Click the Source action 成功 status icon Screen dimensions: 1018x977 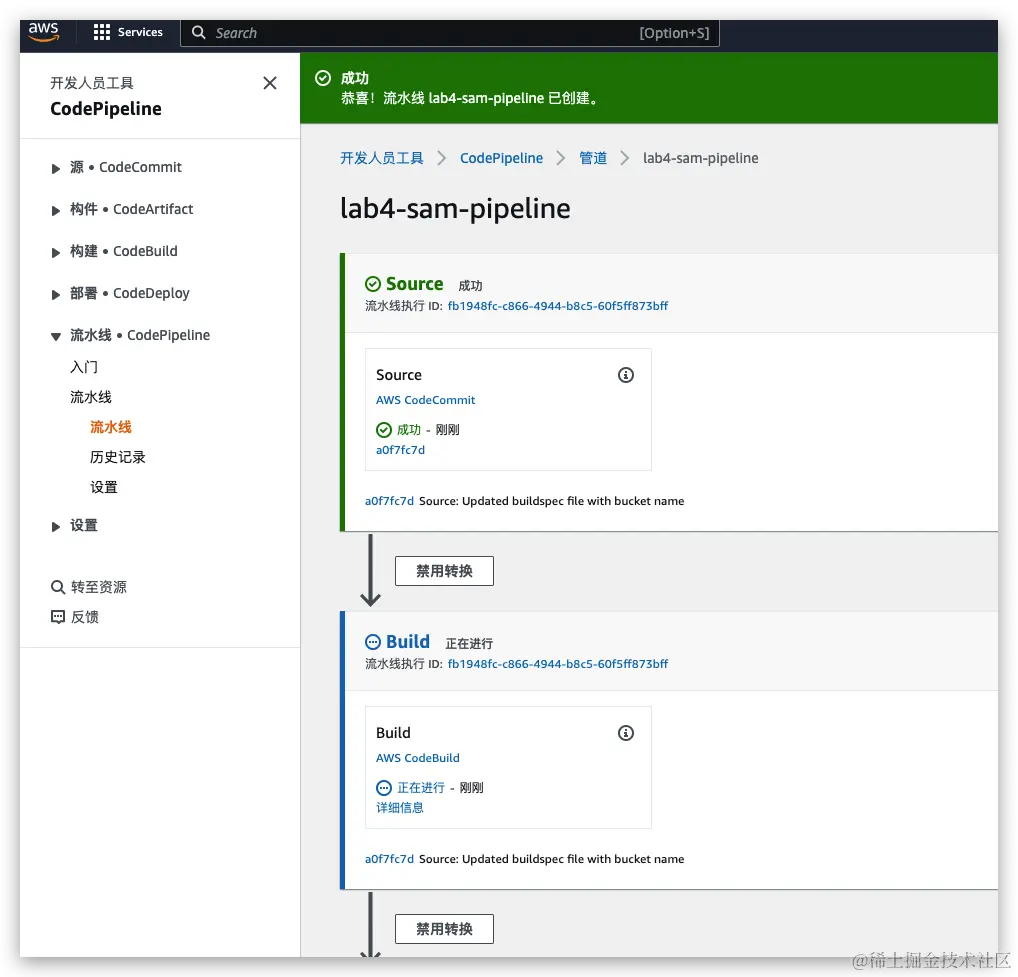coord(384,430)
